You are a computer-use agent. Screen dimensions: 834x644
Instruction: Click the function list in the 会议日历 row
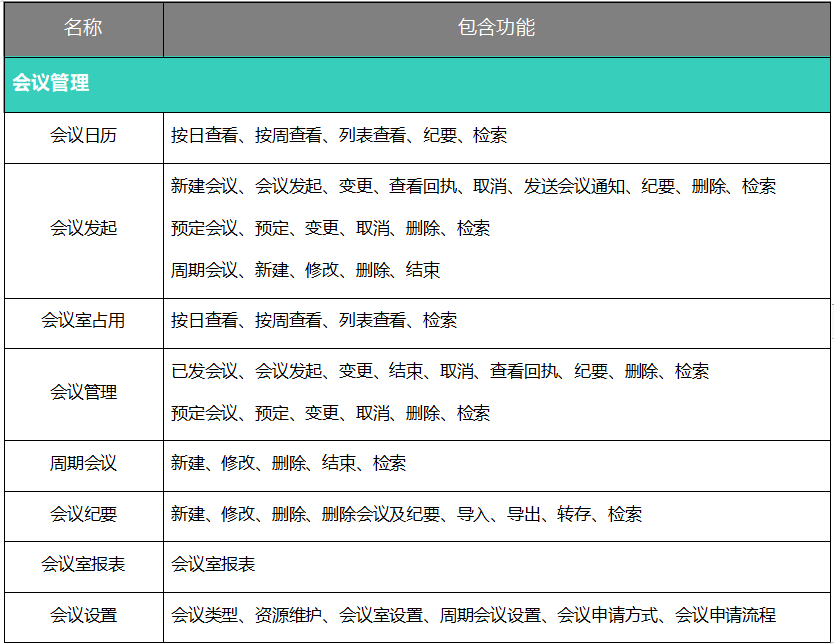point(338,135)
